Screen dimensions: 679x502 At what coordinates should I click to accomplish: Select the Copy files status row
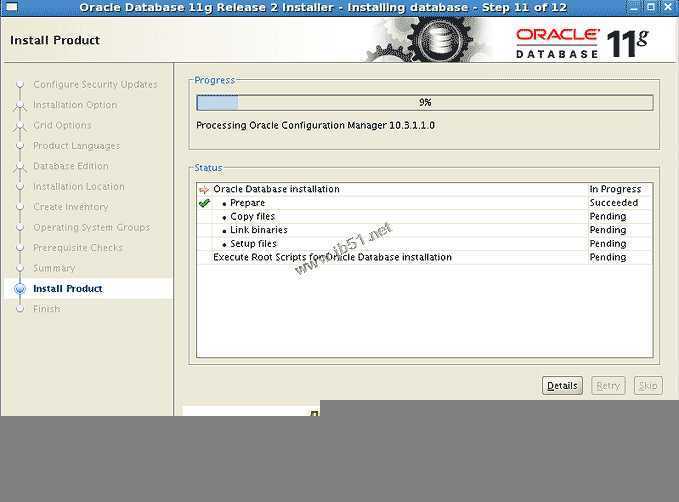point(424,216)
